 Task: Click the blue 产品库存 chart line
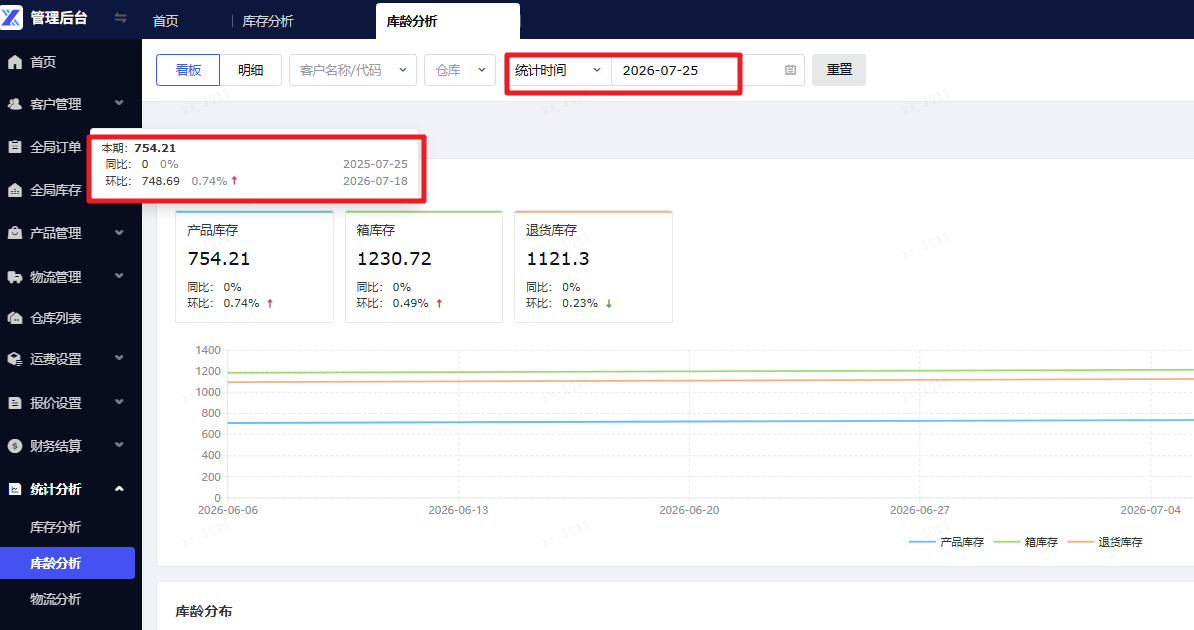point(711,421)
